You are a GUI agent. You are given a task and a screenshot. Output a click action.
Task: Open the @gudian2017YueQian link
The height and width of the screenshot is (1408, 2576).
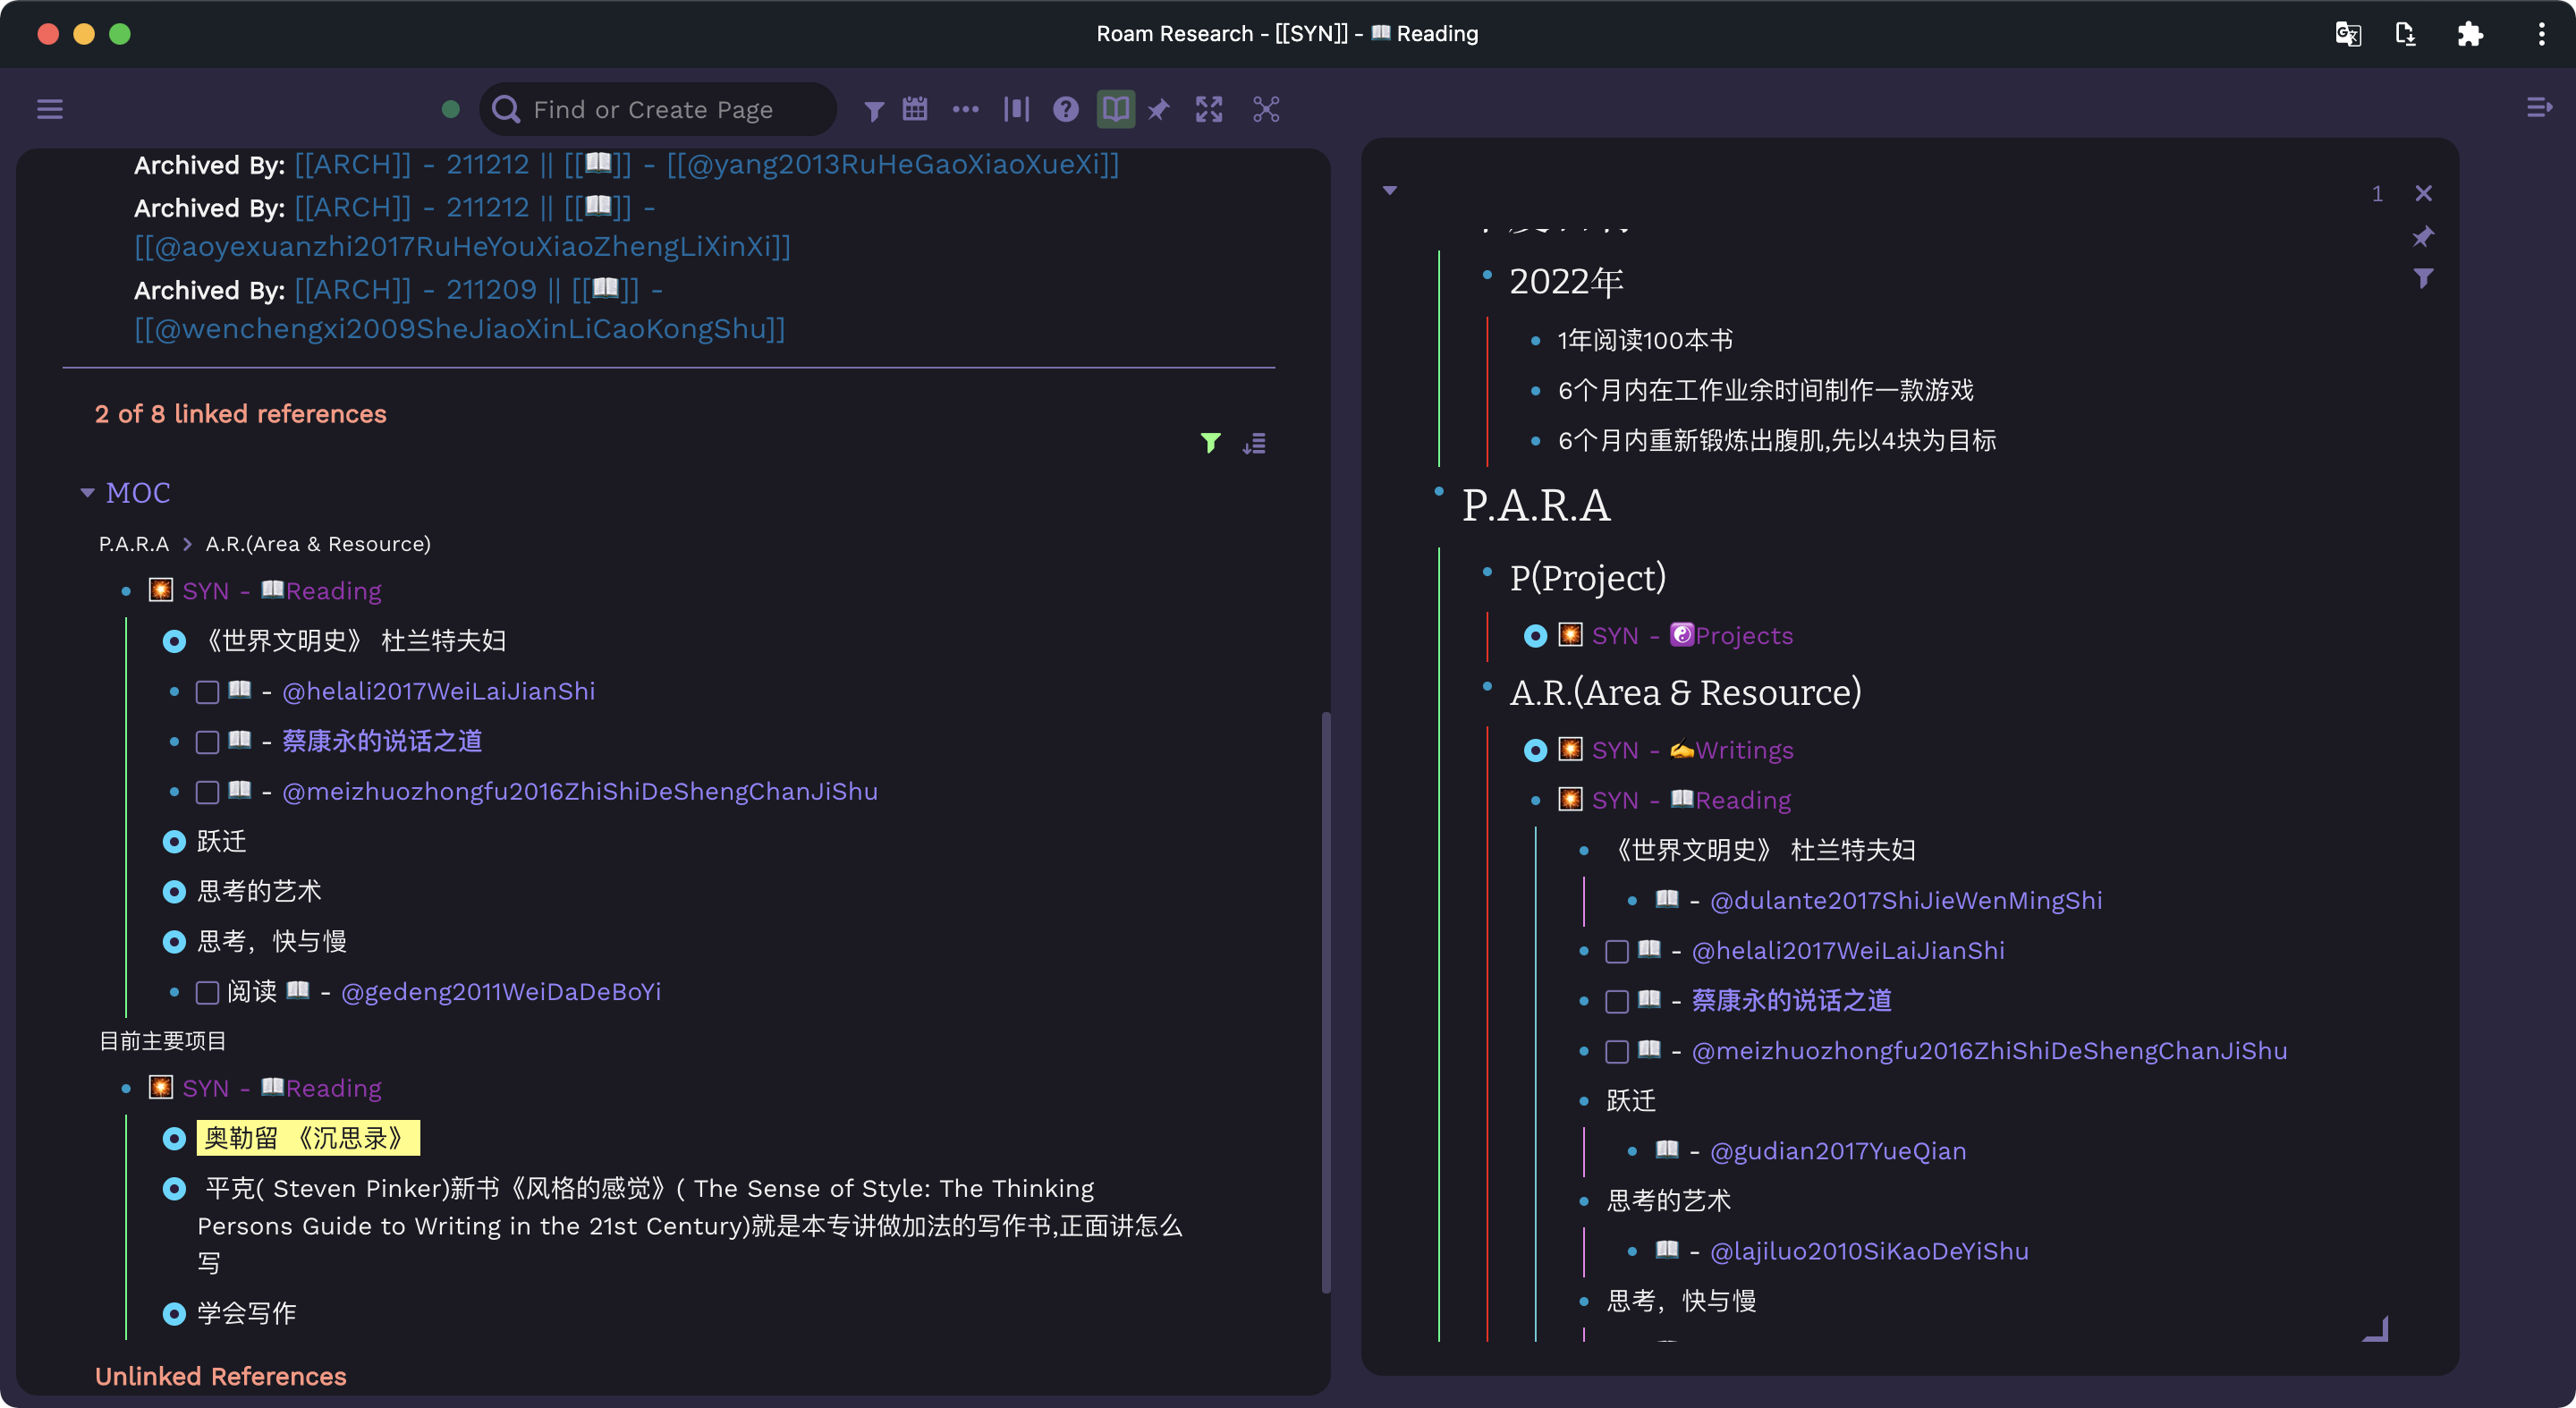[x=1838, y=1151]
